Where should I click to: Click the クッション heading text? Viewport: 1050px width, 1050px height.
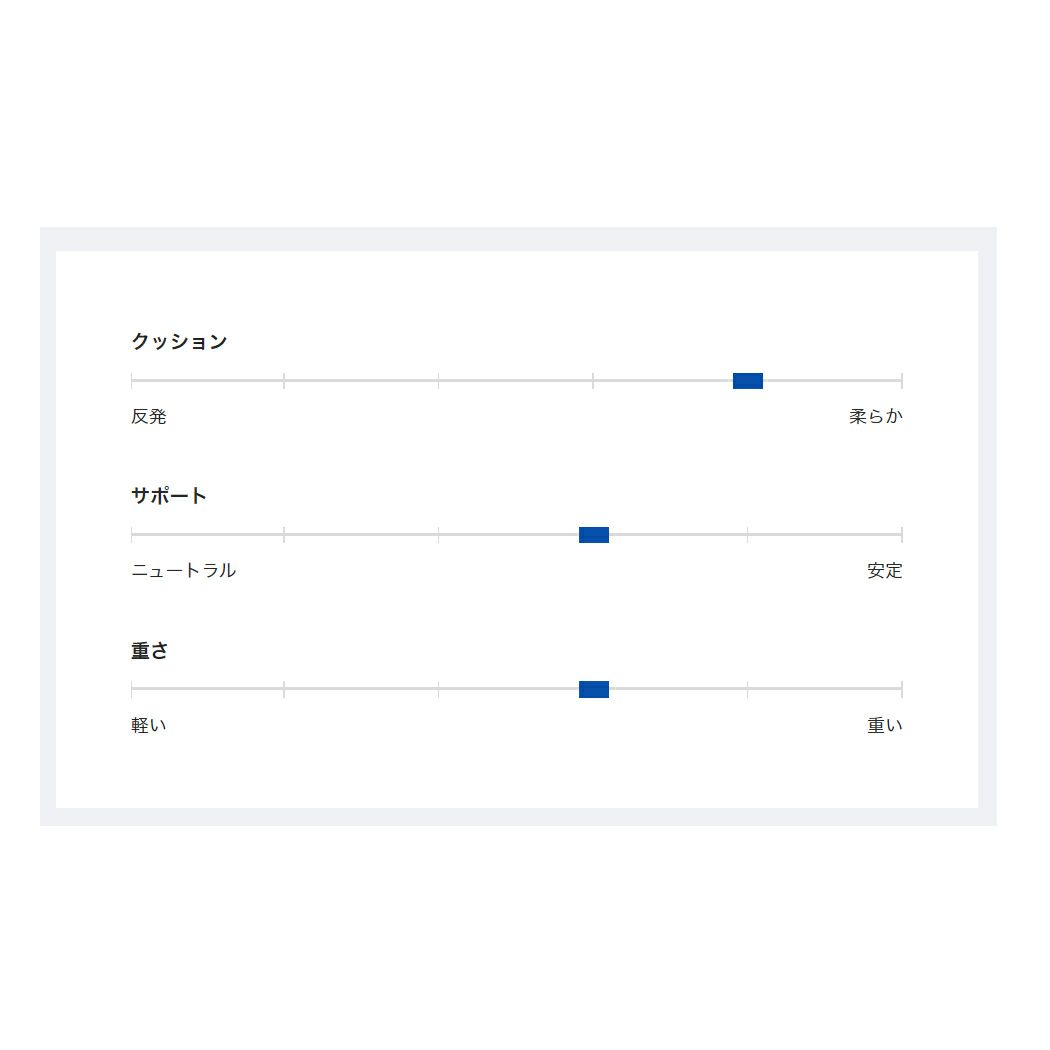coord(179,342)
